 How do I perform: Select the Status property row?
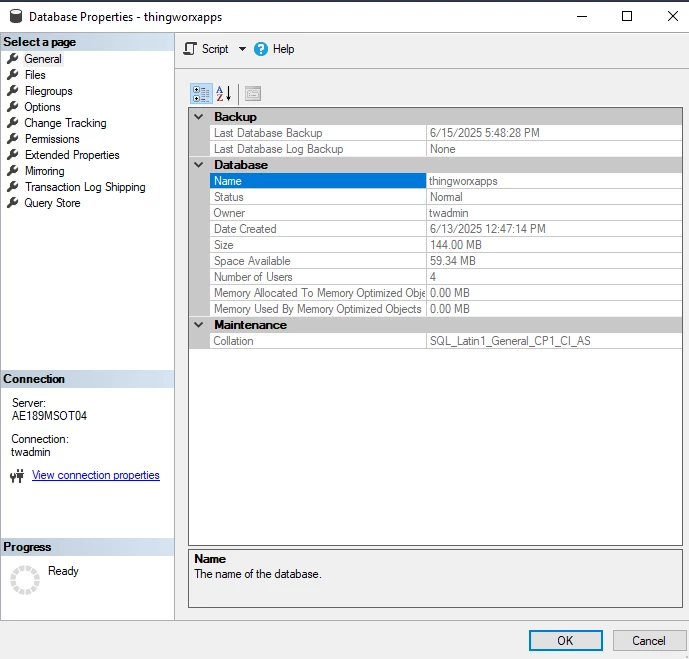click(x=446, y=197)
